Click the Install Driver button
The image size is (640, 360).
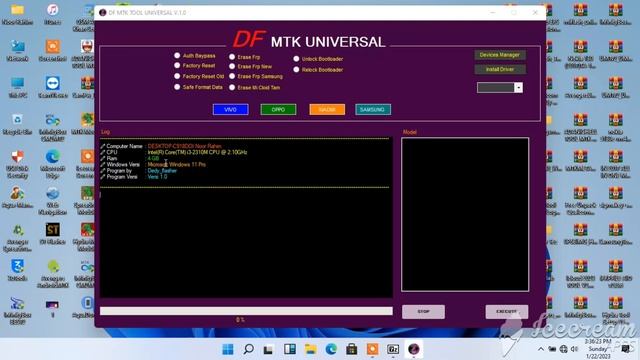click(500, 69)
